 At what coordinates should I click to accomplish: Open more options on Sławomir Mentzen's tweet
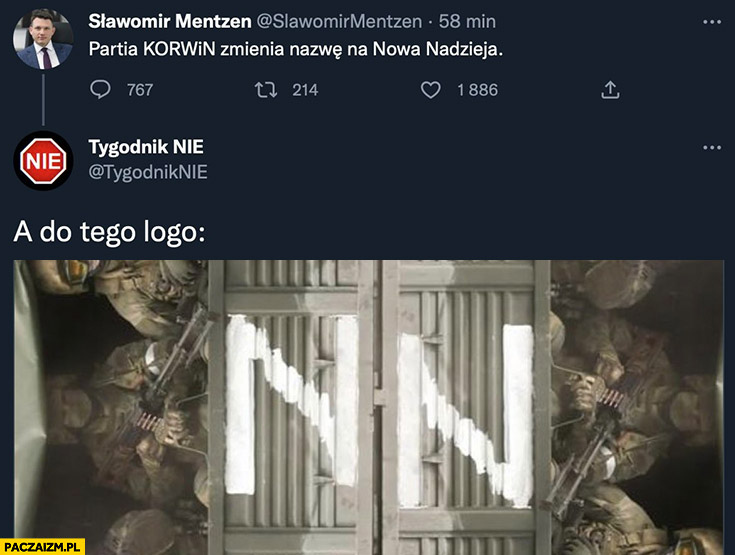pyautogui.click(x=712, y=22)
